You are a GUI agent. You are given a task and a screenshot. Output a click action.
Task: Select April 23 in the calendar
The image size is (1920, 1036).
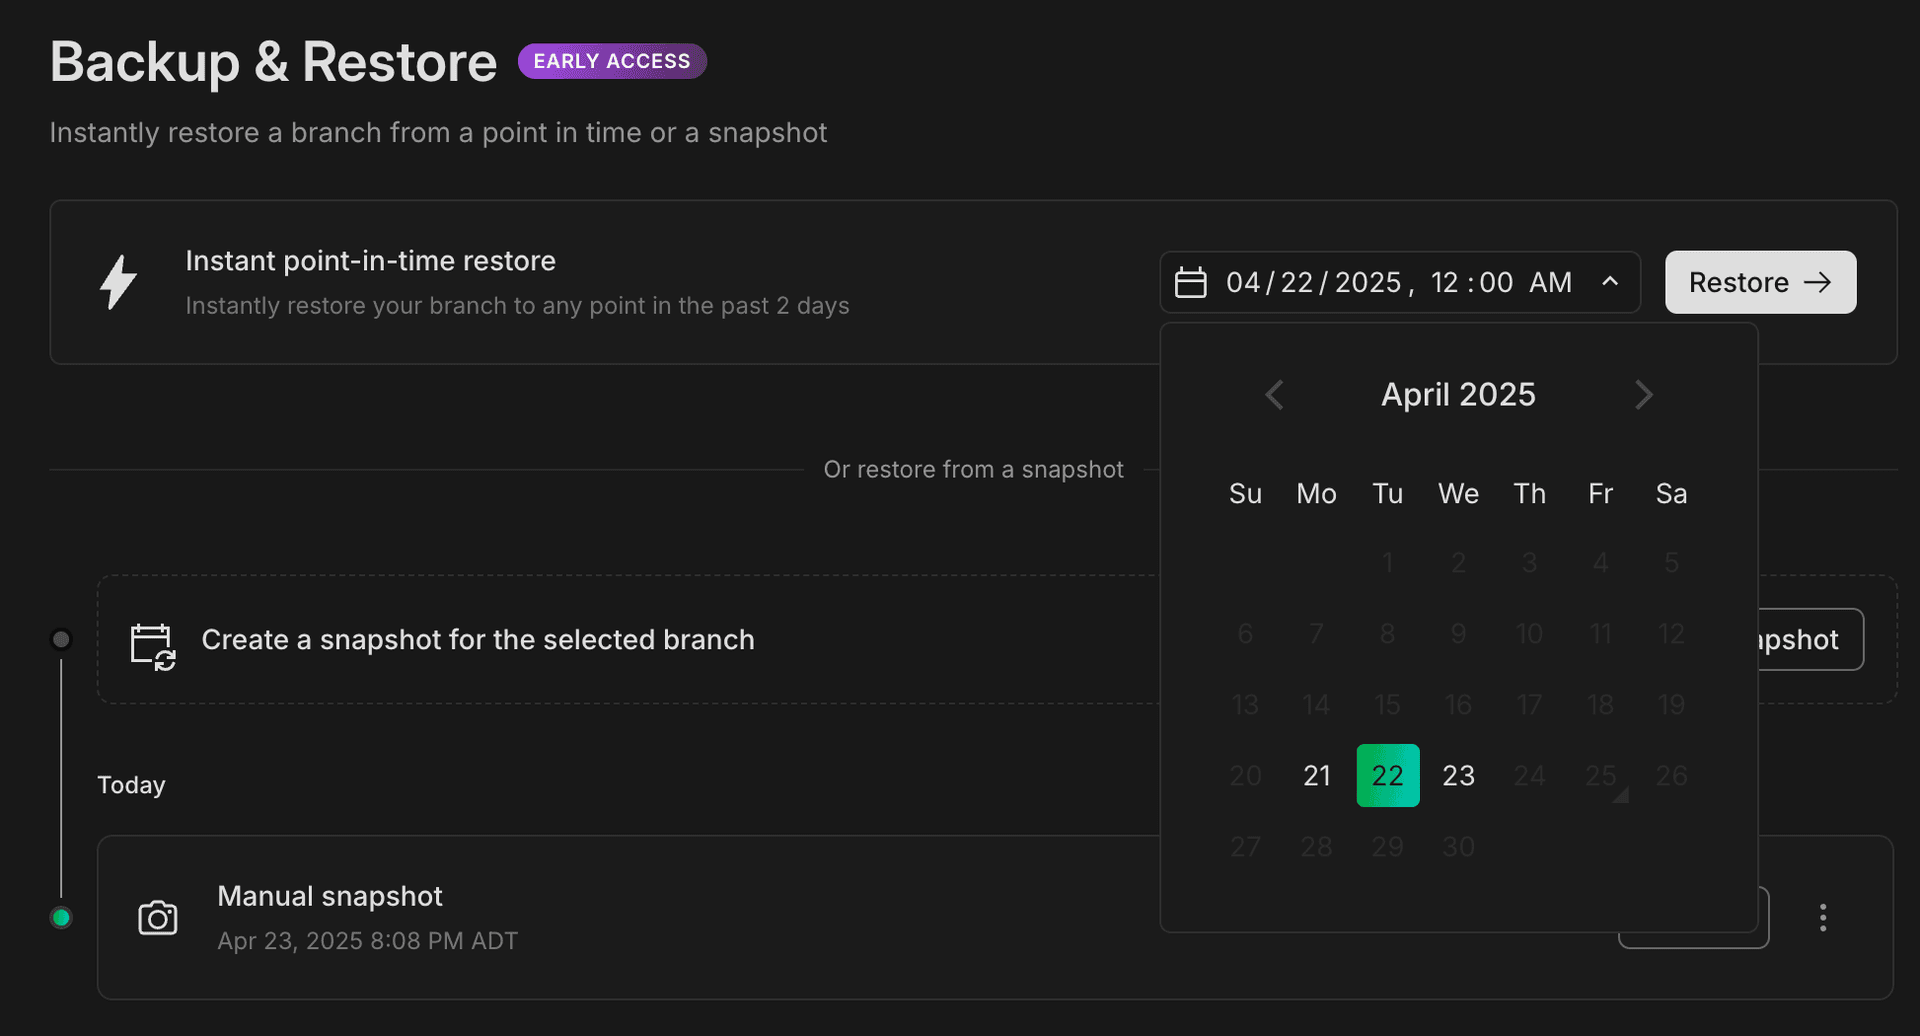pyautogui.click(x=1458, y=775)
